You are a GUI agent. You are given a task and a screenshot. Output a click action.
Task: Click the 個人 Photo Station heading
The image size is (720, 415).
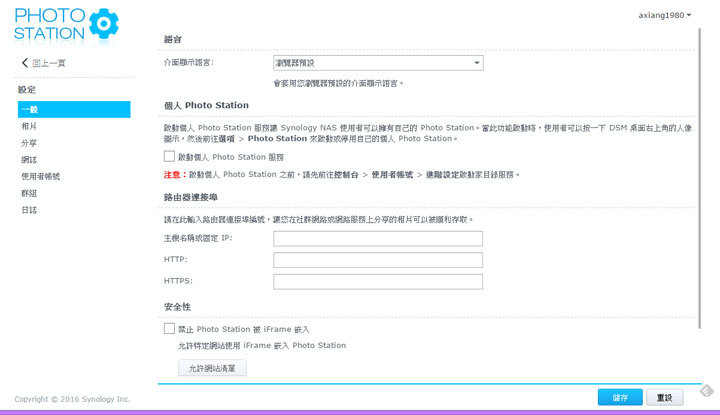coord(206,105)
